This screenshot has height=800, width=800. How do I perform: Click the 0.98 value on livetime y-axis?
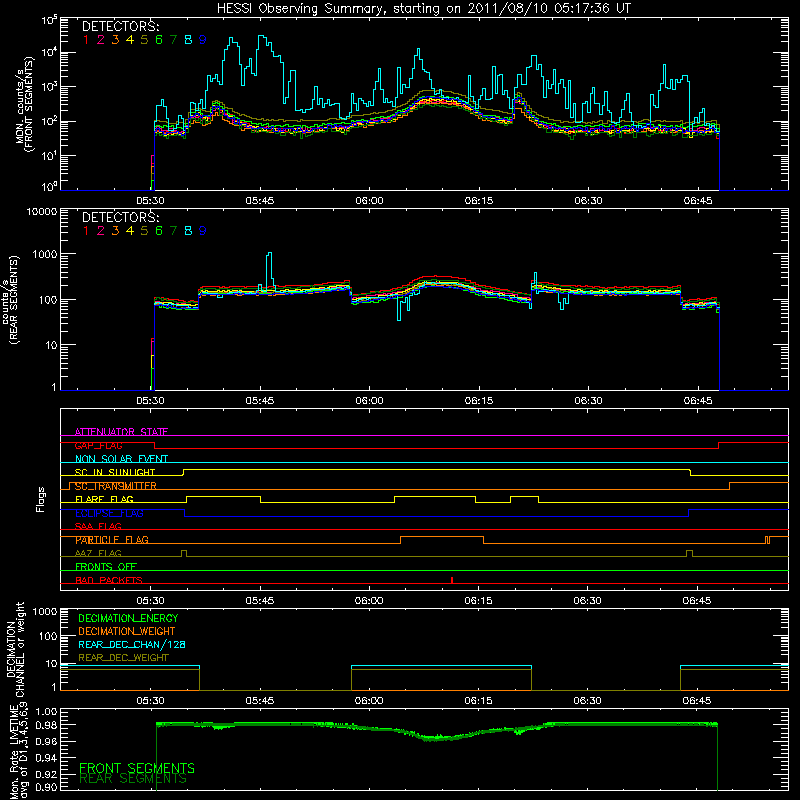pyautogui.click(x=46, y=726)
